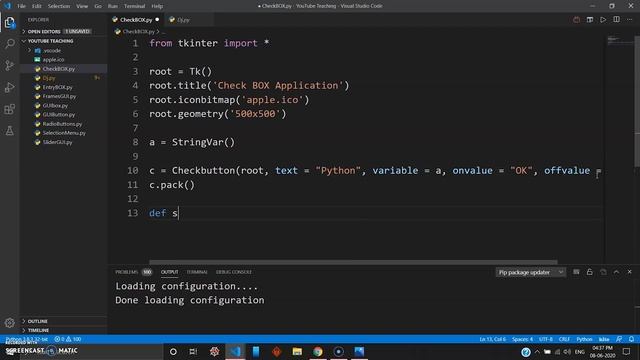Clear the output panel
This screenshot has height=360, width=640.
[576, 272]
